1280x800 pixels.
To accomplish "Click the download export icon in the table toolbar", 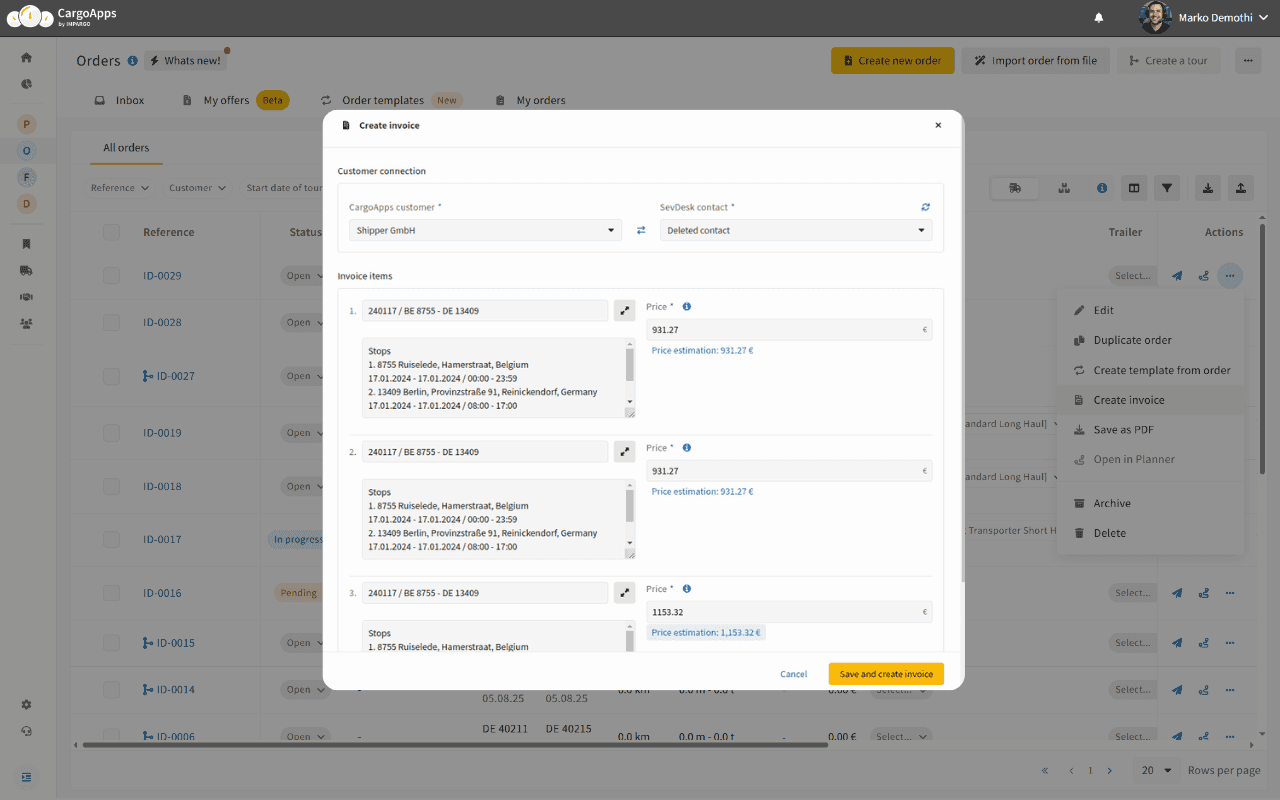I will [x=1207, y=187].
